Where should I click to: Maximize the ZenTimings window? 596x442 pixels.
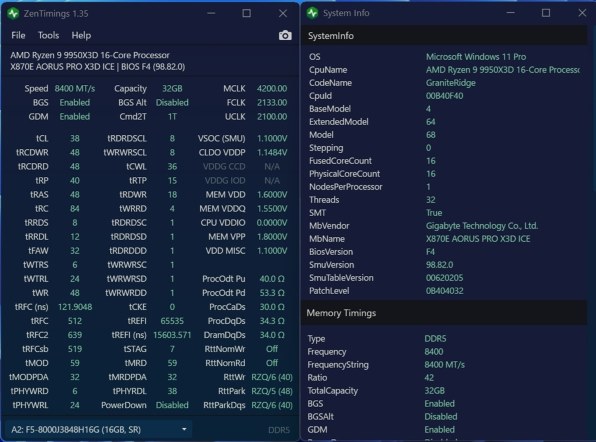[246, 13]
